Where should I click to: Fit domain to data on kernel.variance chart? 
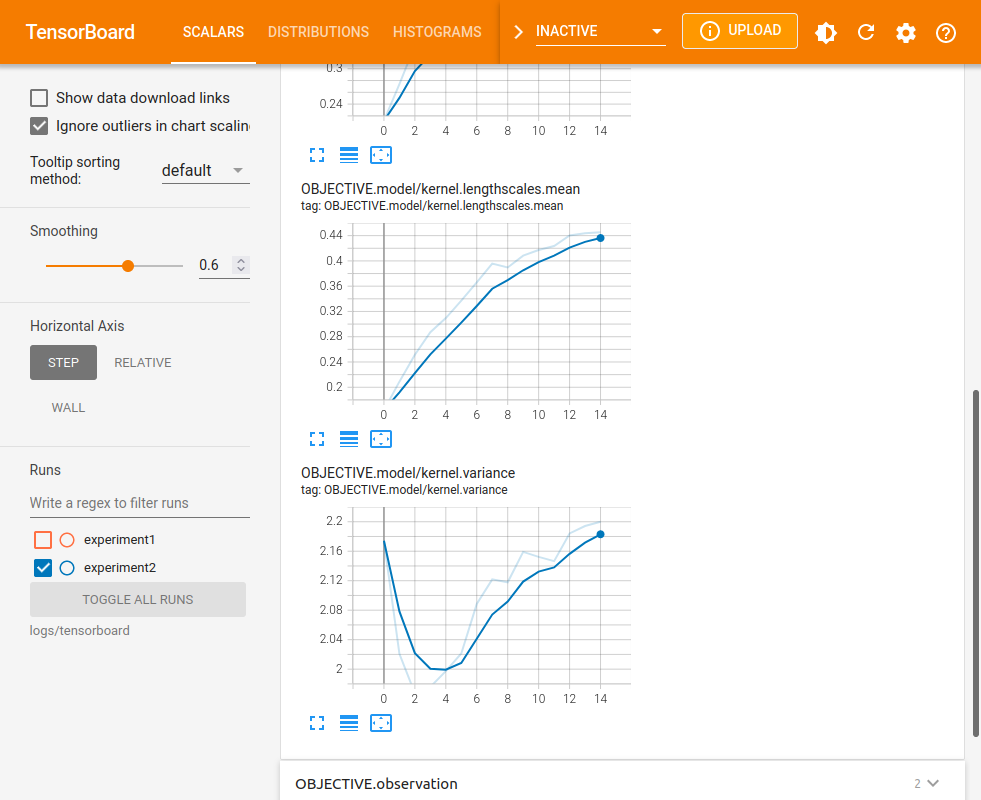click(381, 723)
